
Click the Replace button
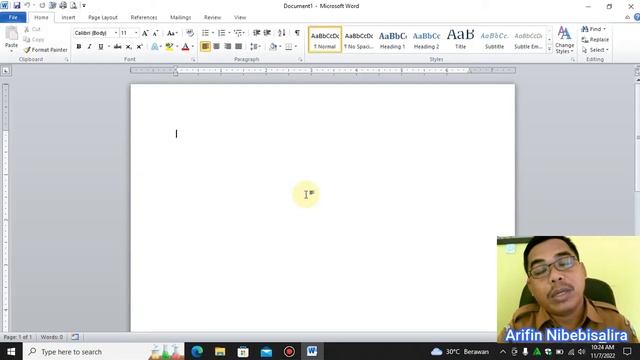tap(595, 40)
